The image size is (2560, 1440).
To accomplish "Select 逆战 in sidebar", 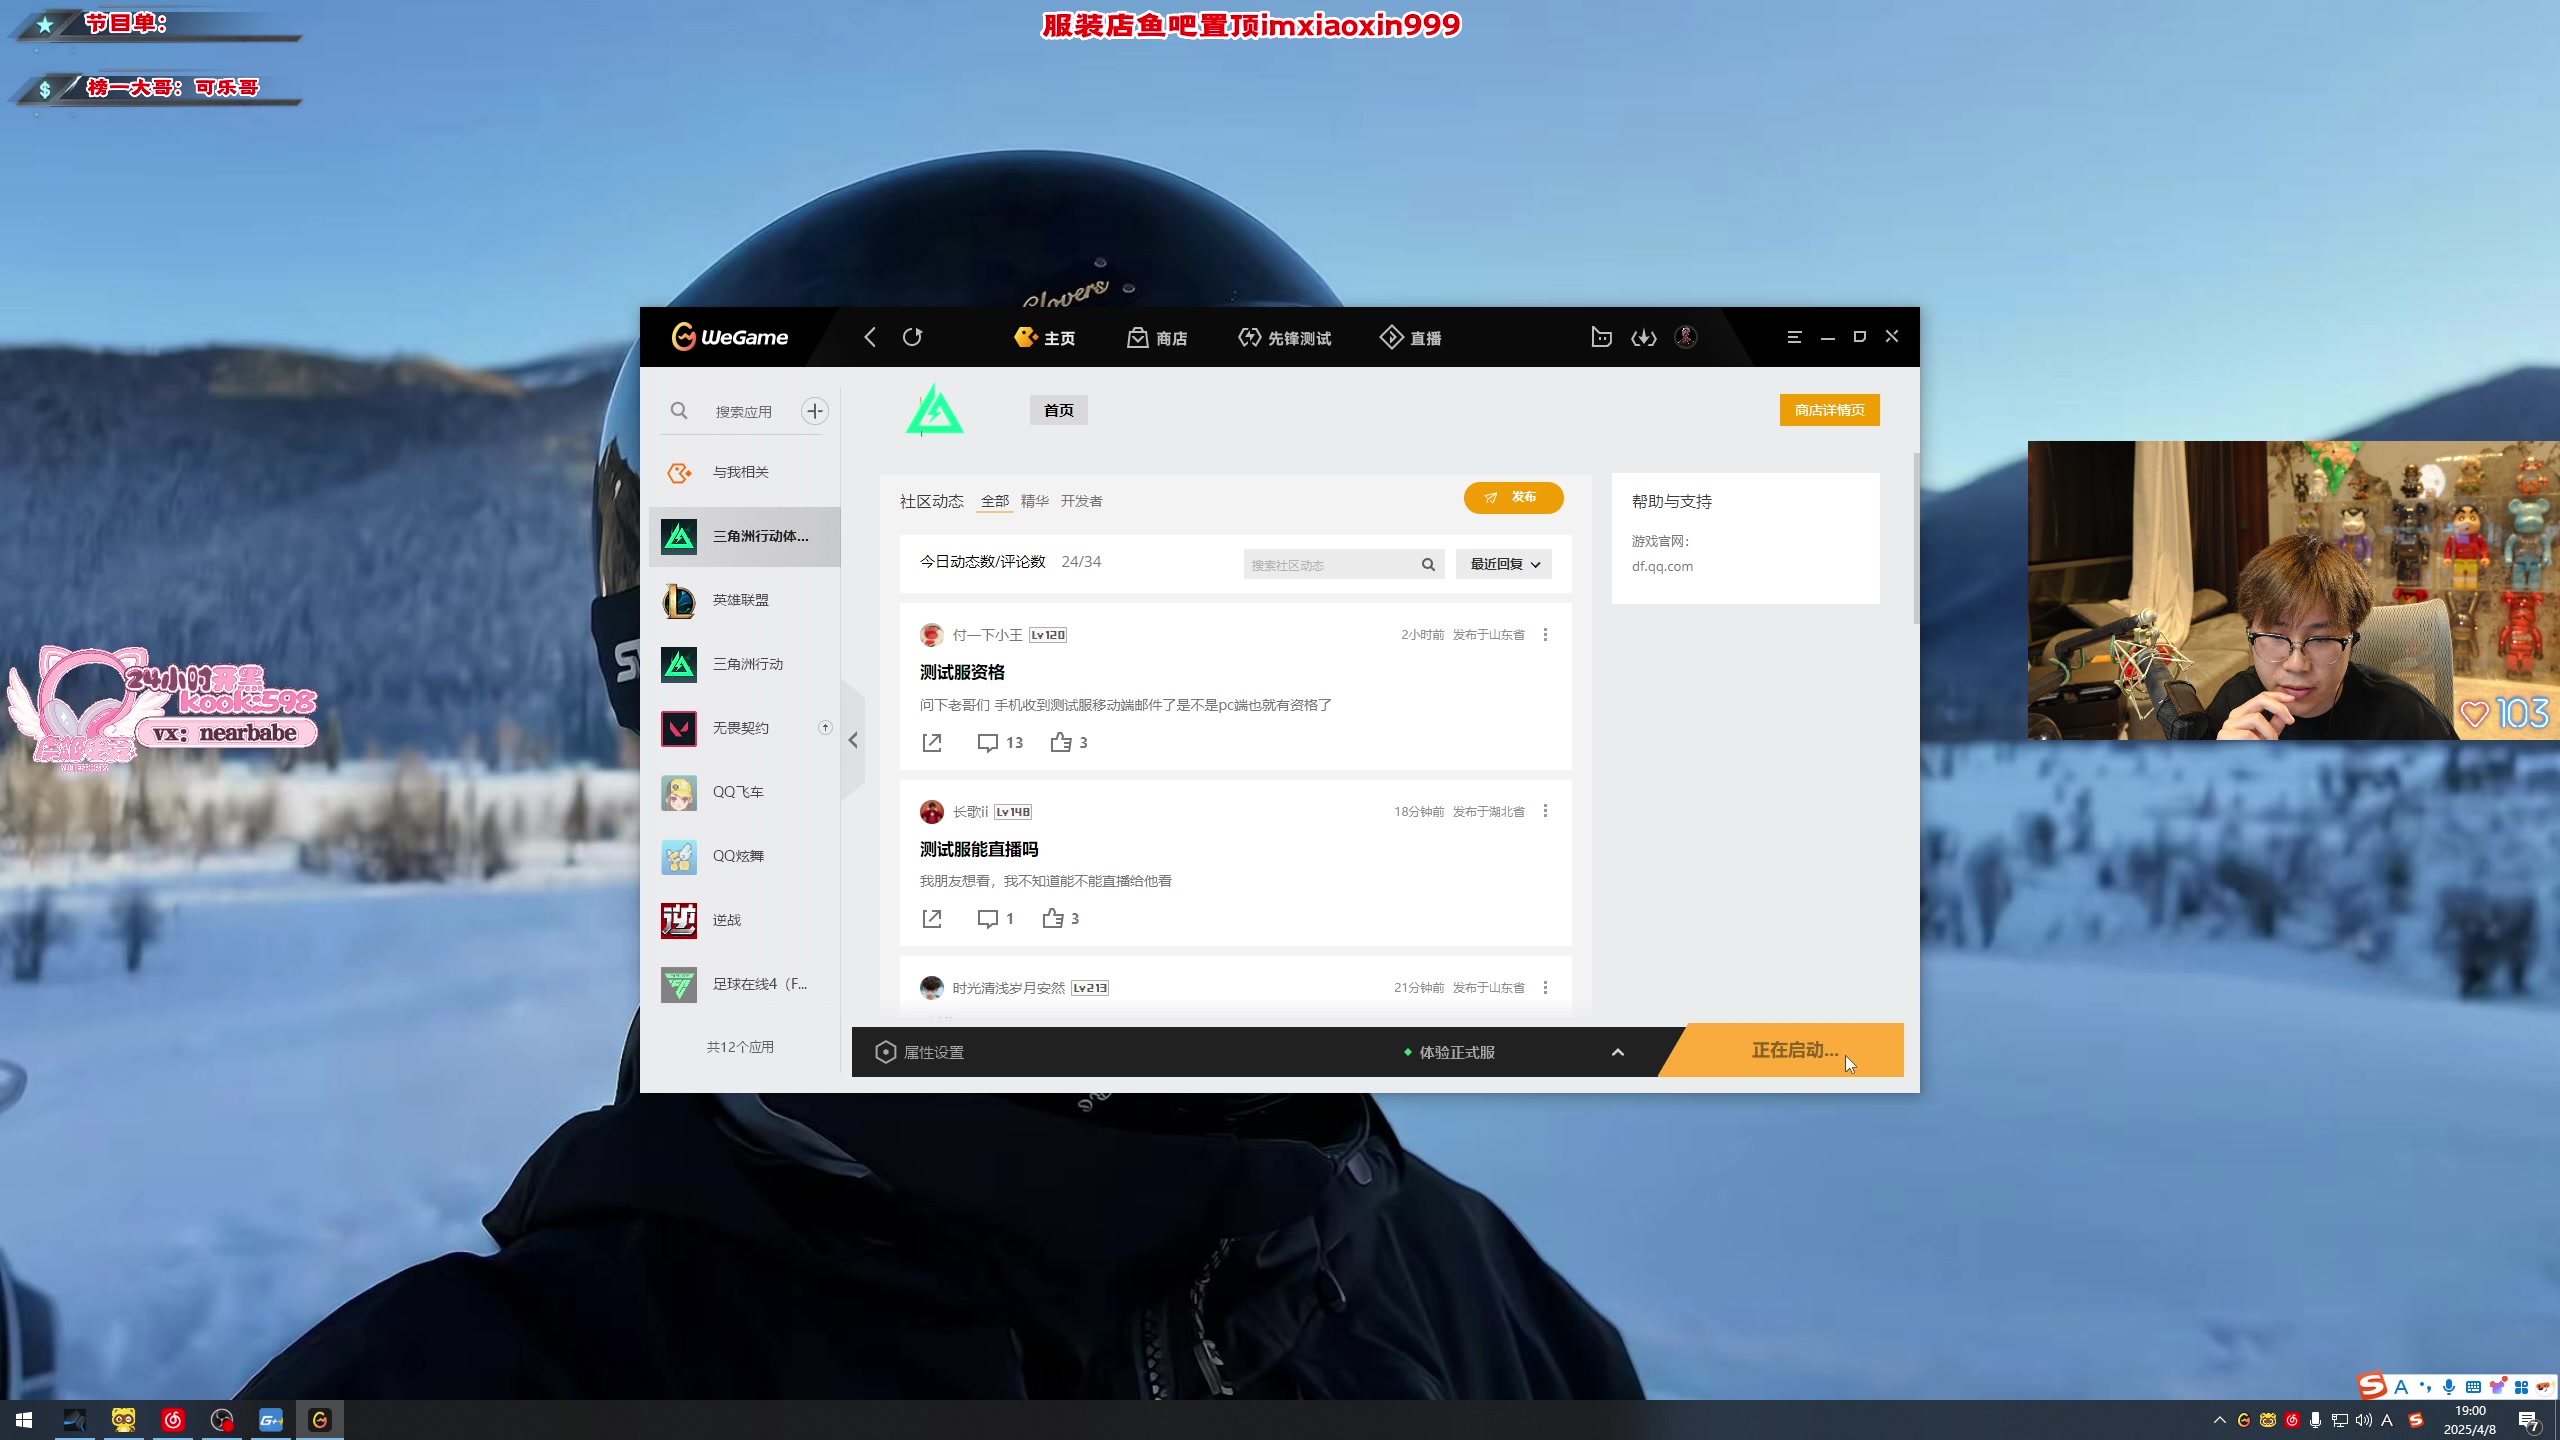I will pos(744,920).
